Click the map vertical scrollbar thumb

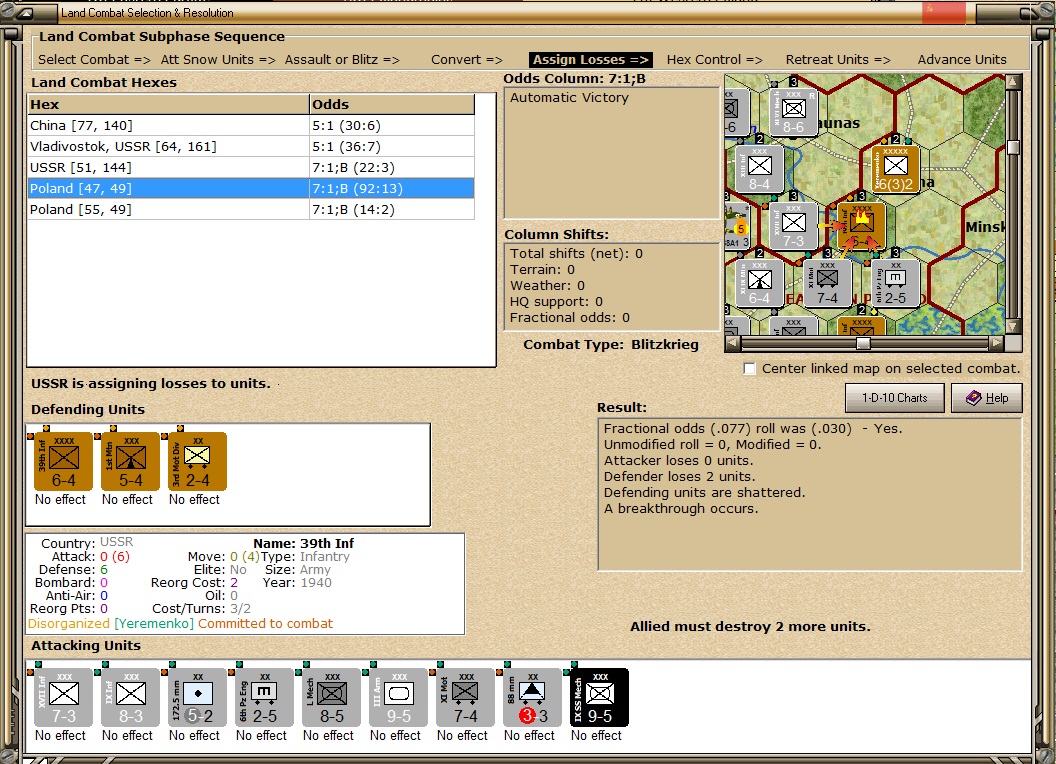pos(1013,147)
